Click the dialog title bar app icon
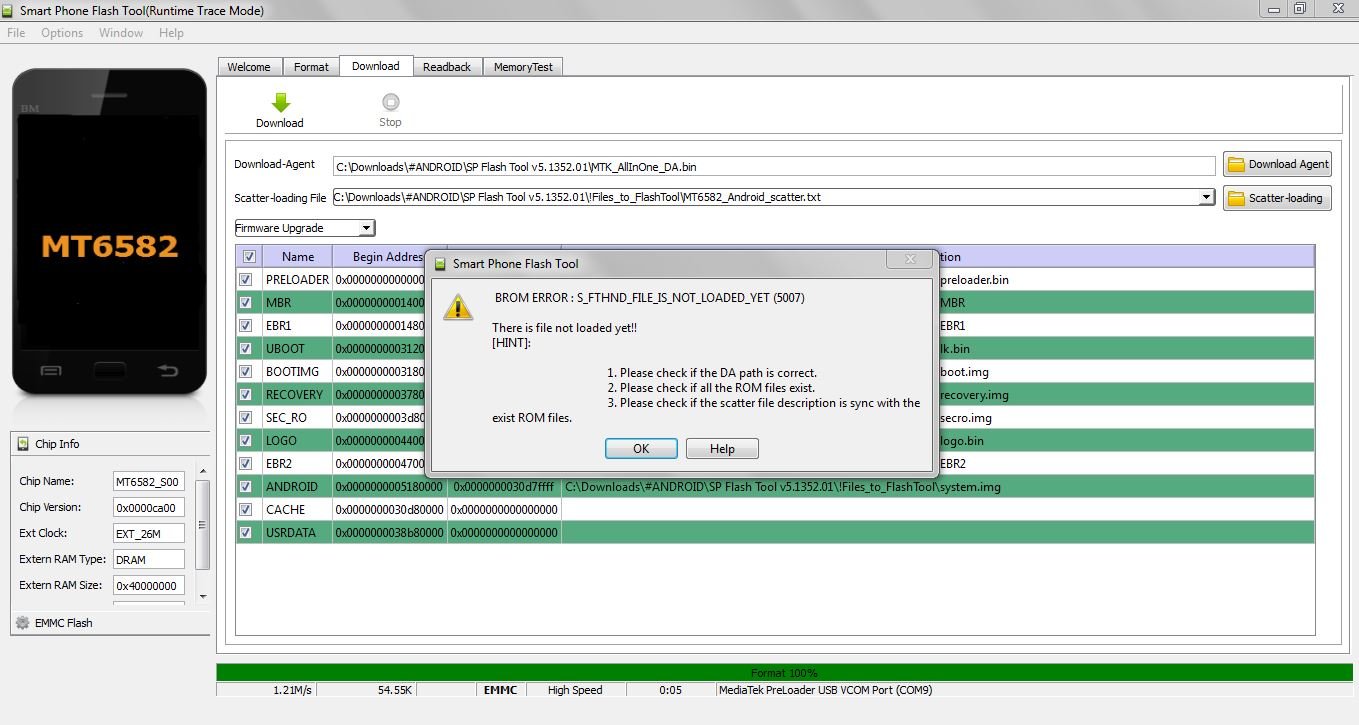Viewport: 1359px width, 725px height. click(x=441, y=264)
